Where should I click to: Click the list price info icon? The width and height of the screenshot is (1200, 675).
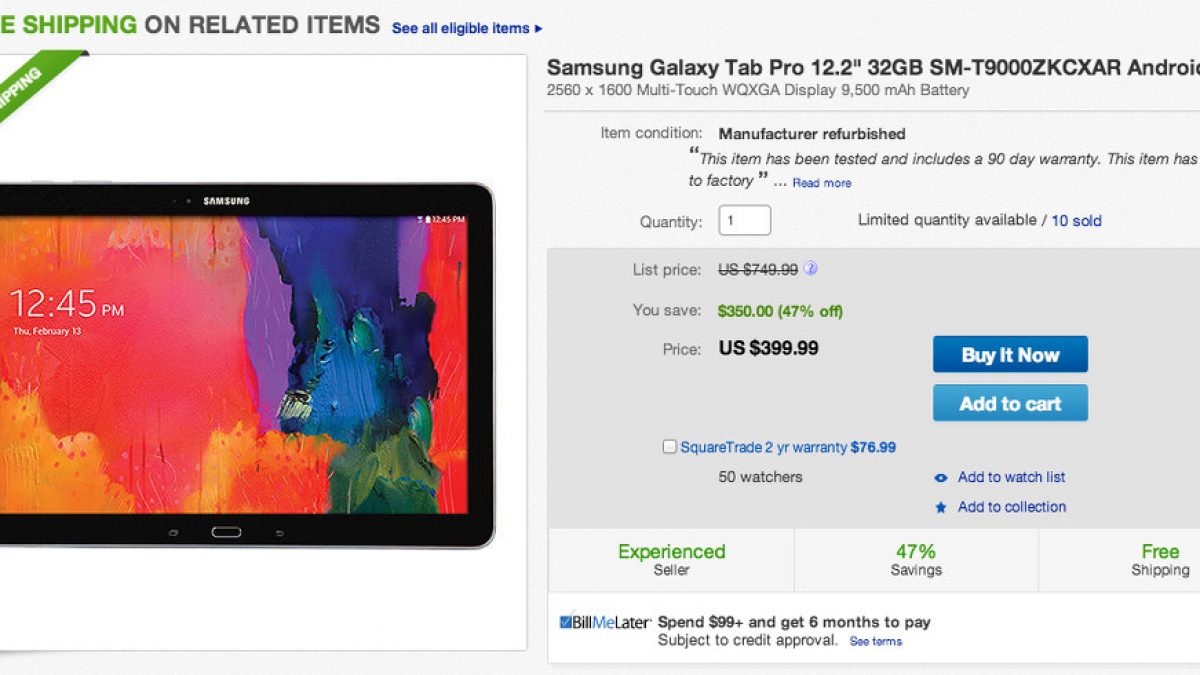pyautogui.click(x=811, y=269)
